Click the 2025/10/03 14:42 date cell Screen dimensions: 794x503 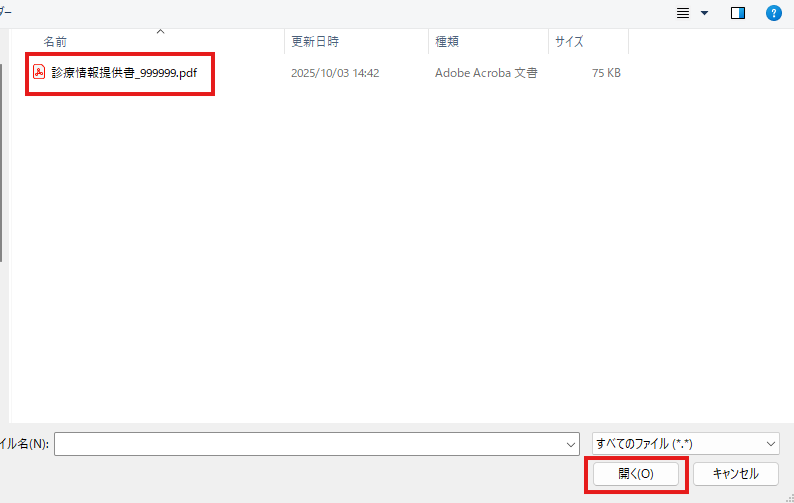point(335,73)
